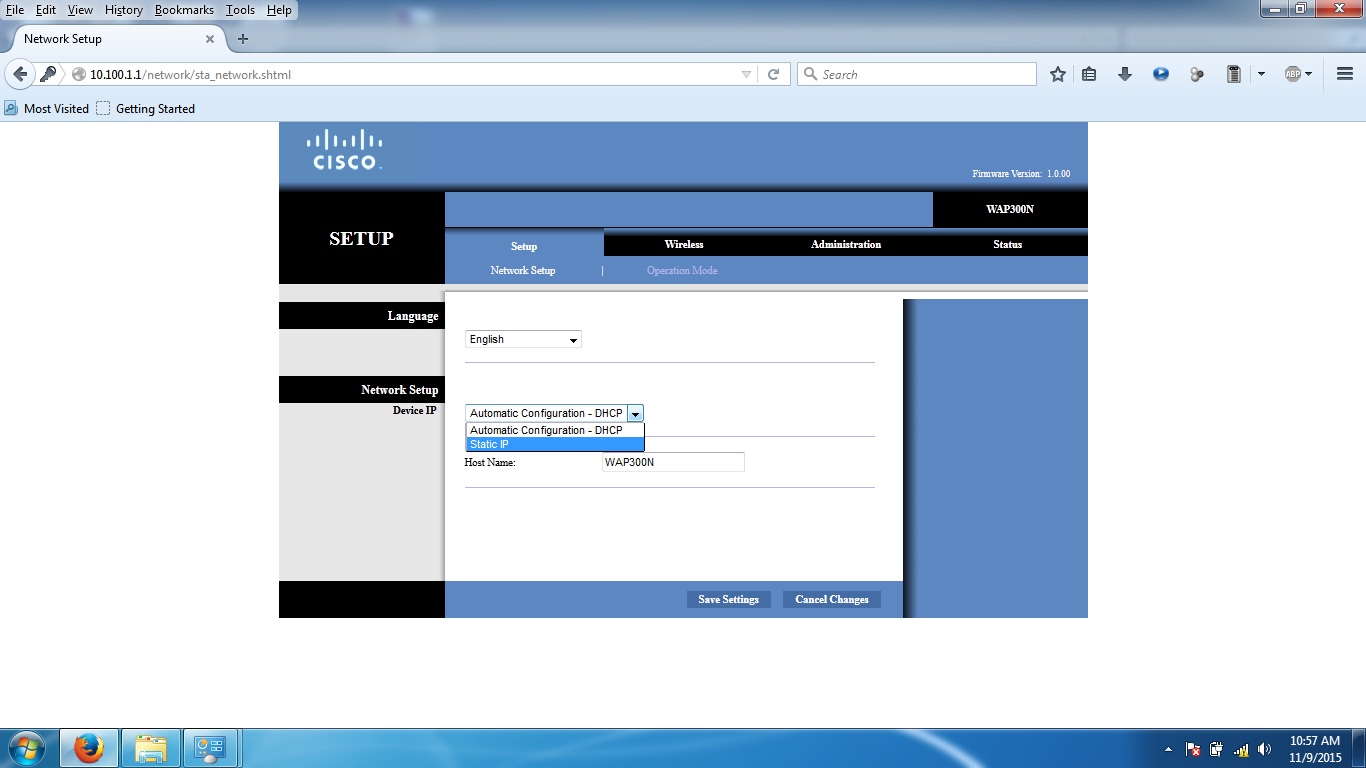Collapse the Device IP dropdown arrow
Screen dimensions: 1366x768
coord(635,413)
